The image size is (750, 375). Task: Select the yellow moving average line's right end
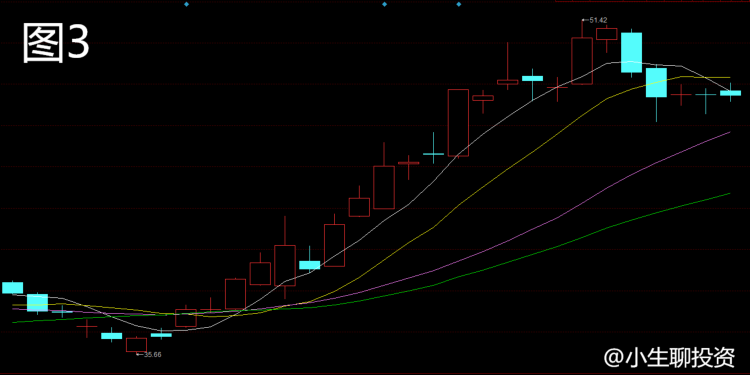[x=729, y=77]
